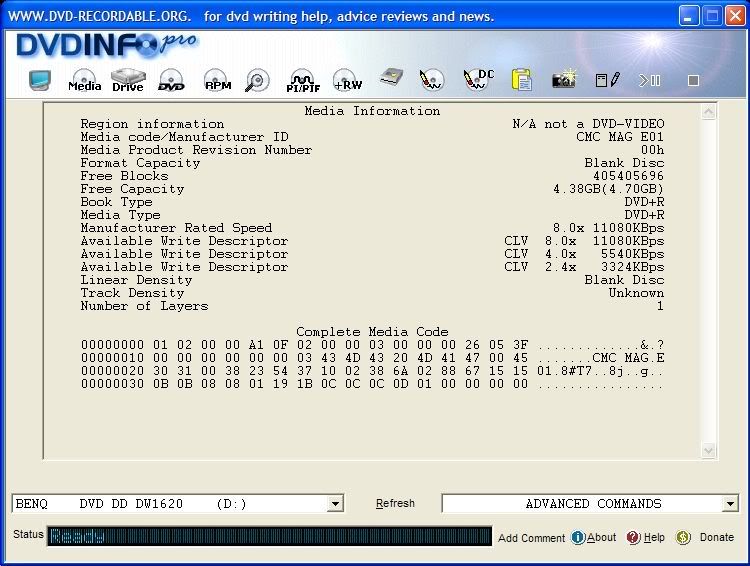Click the Add Comment link
The image size is (750, 566).
coord(531,538)
